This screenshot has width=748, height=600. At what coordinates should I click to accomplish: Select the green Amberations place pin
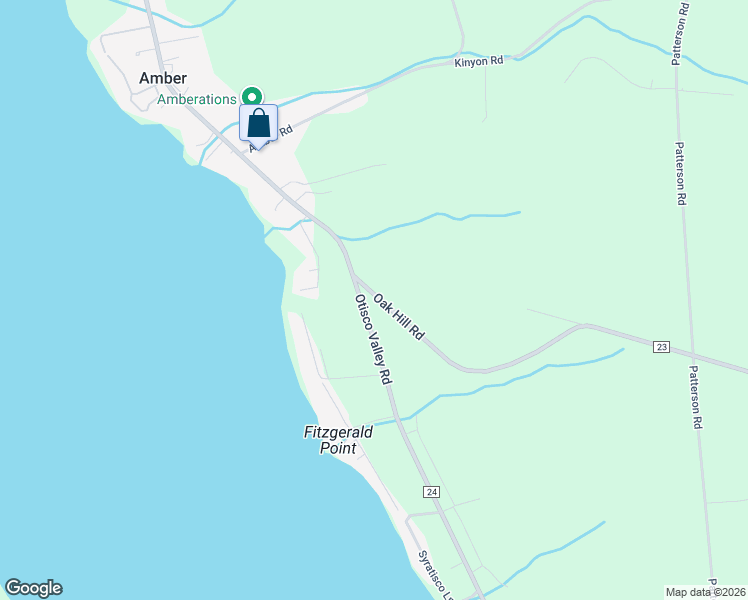[x=252, y=97]
